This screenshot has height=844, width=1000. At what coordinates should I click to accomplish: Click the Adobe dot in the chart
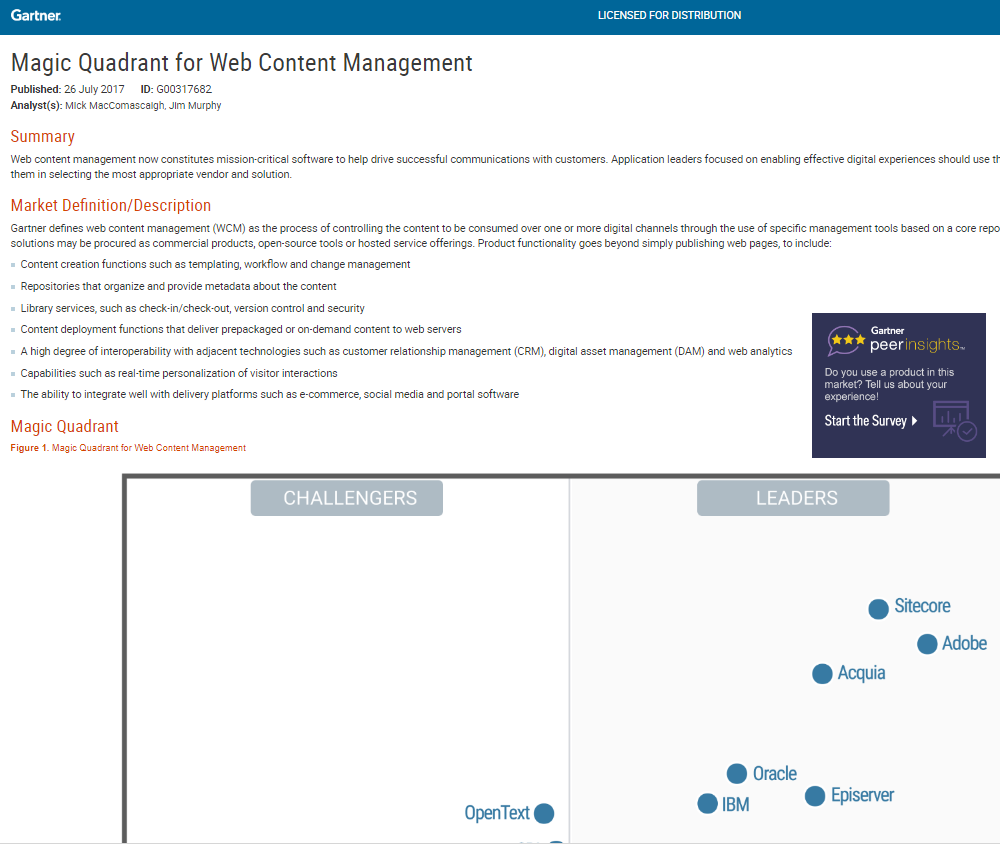click(927, 644)
